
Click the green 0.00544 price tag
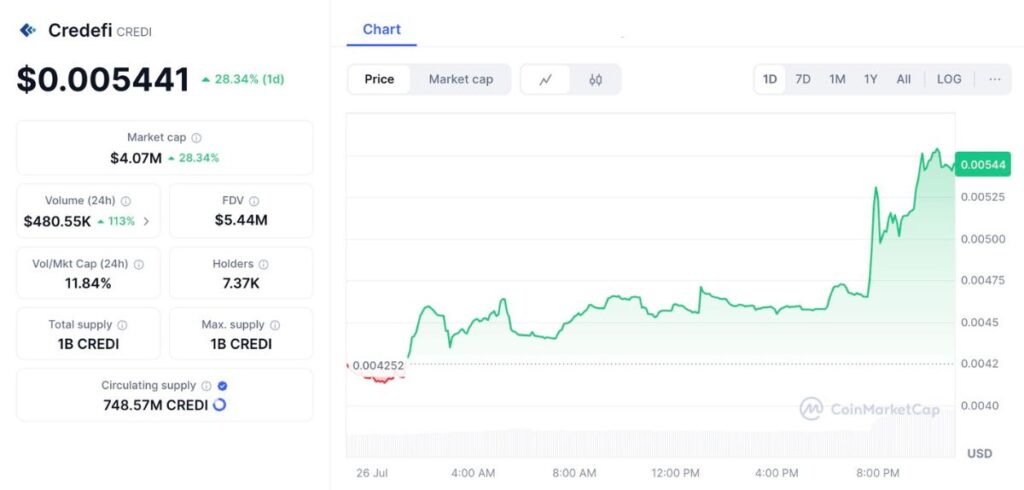tap(983, 165)
